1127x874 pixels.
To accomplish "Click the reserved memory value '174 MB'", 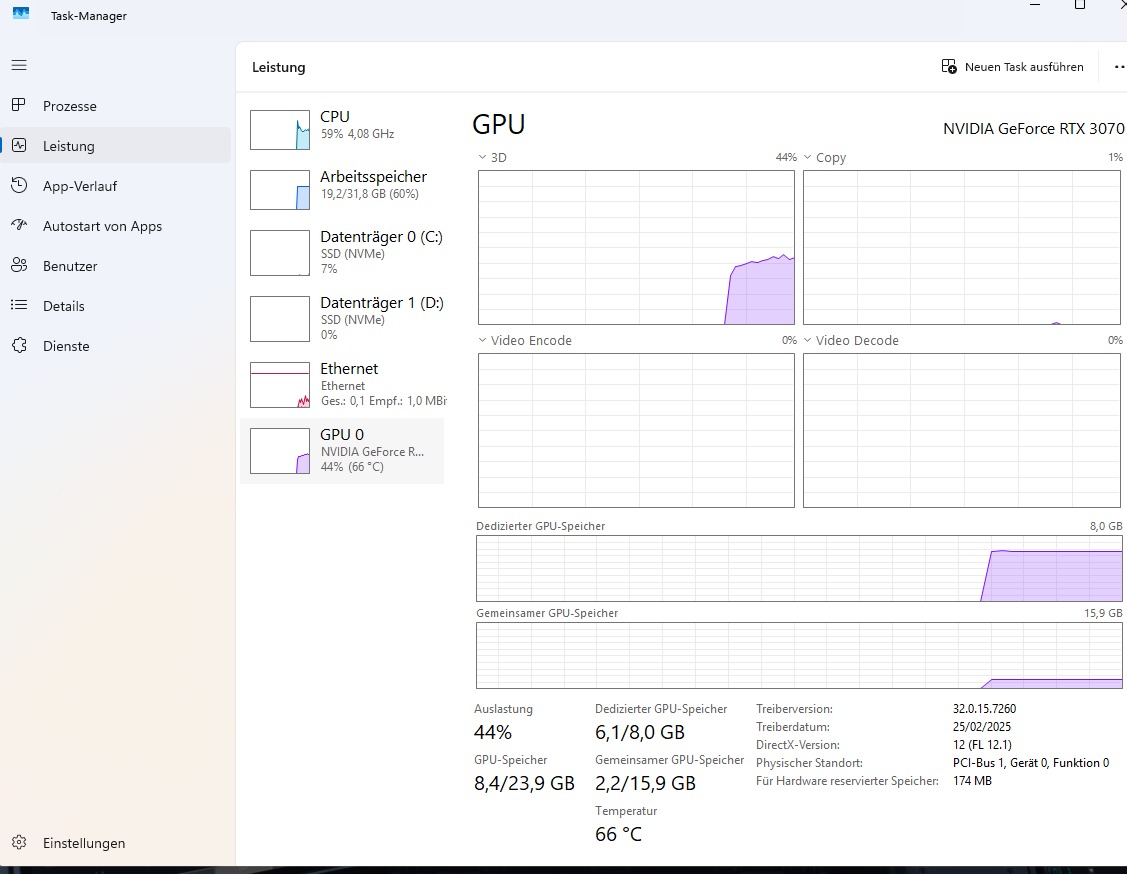I will coord(972,781).
